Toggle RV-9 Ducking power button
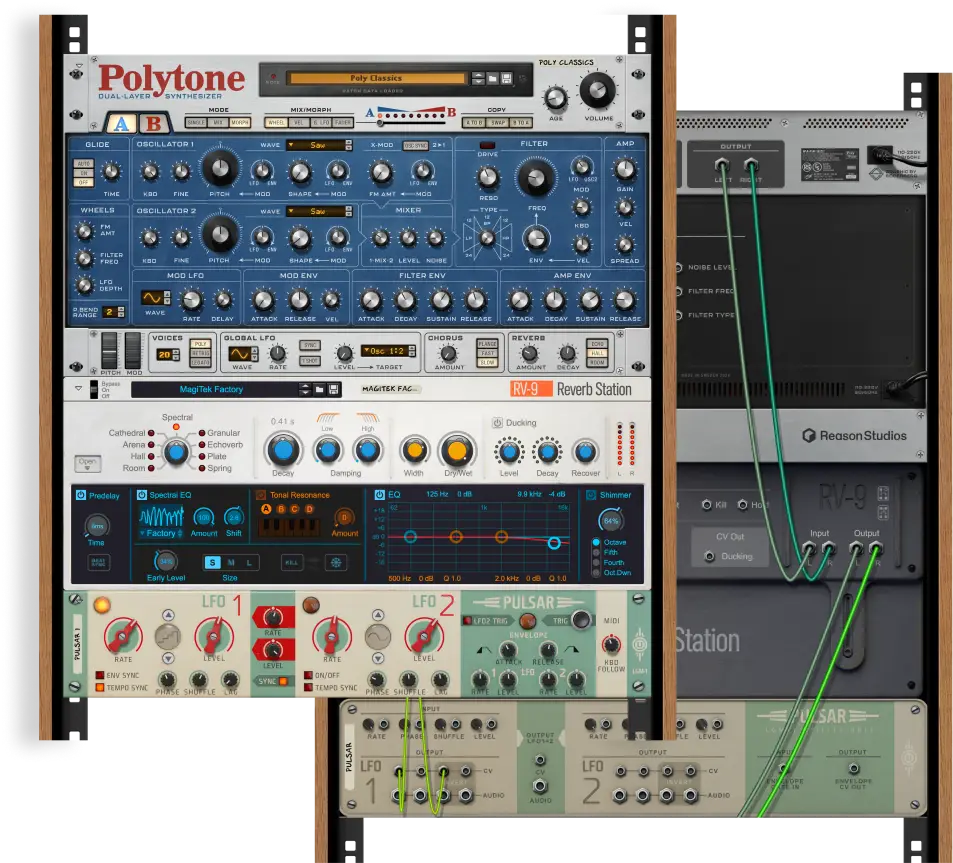 click(x=497, y=422)
